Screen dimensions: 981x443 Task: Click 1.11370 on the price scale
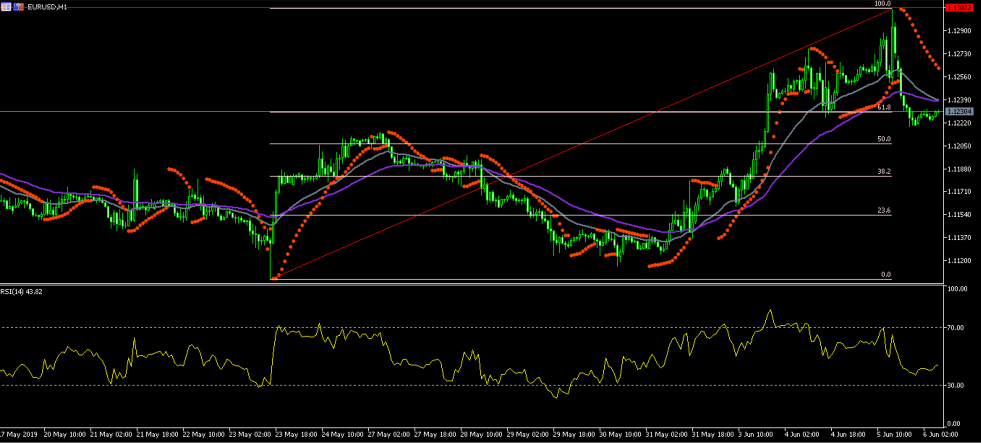pos(958,238)
